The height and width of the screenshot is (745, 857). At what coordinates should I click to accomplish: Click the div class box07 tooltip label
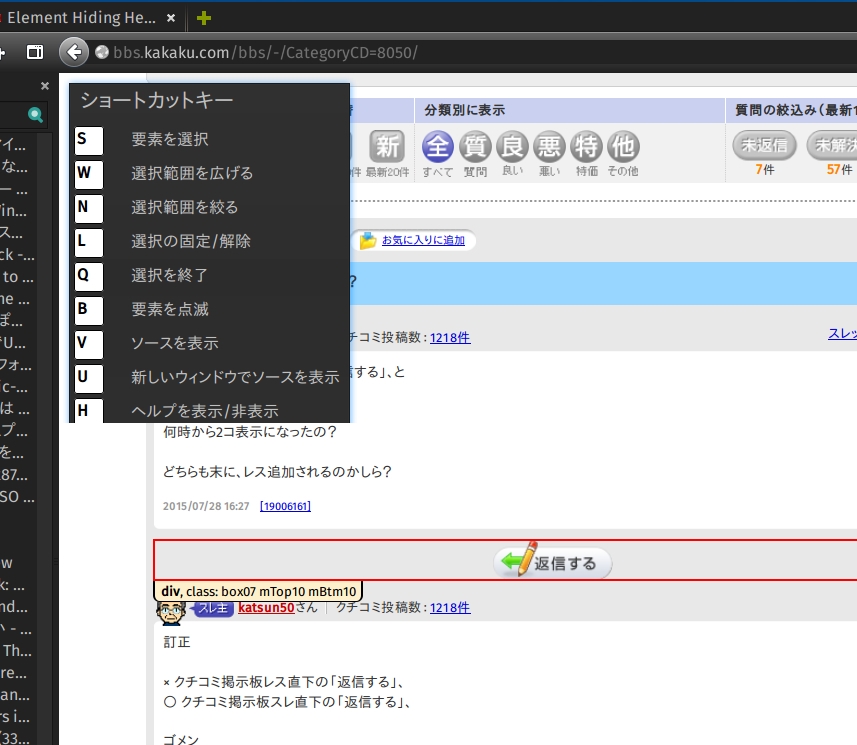(x=258, y=591)
